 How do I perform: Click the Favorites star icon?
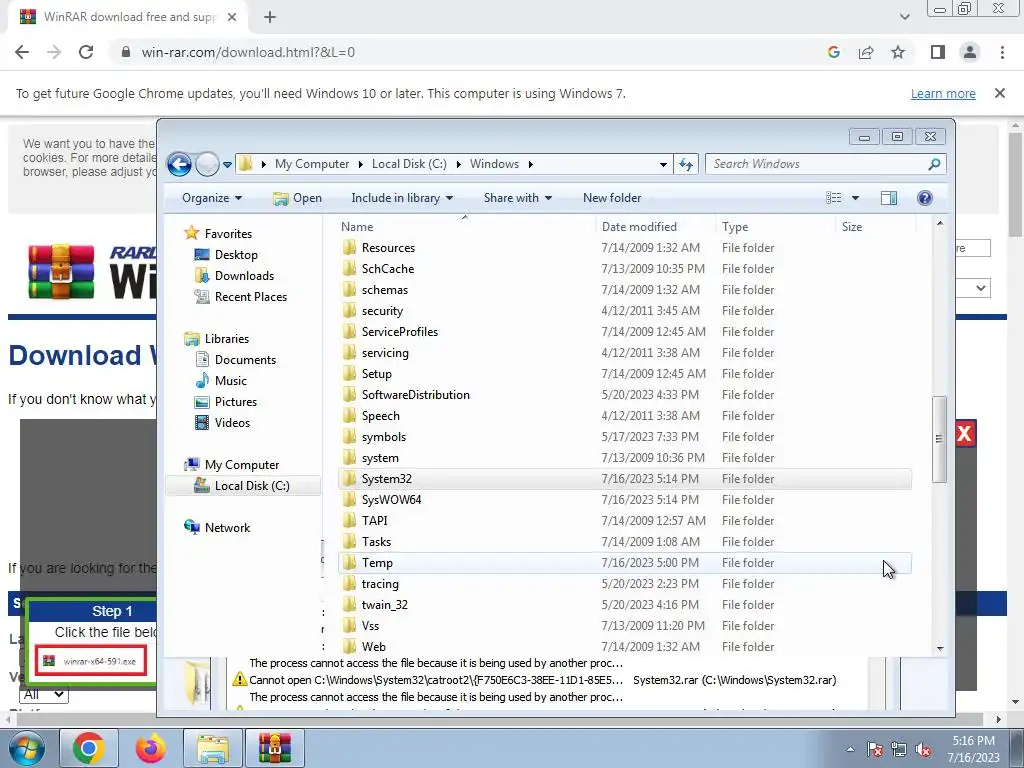[191, 233]
